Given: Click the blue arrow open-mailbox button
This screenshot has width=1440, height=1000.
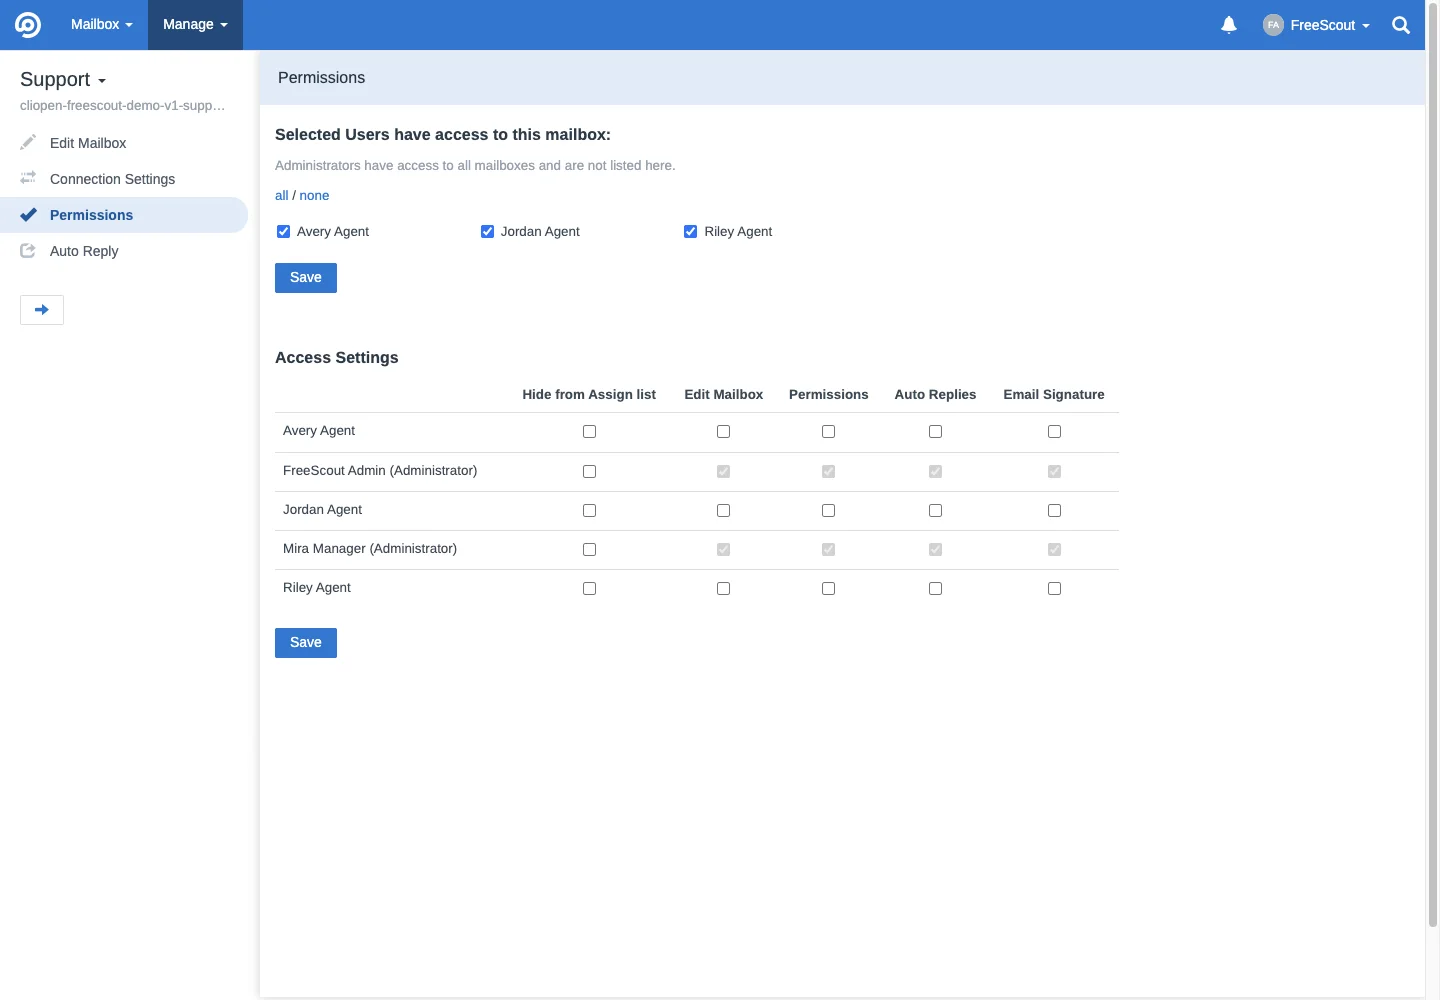Looking at the screenshot, I should click(42, 310).
